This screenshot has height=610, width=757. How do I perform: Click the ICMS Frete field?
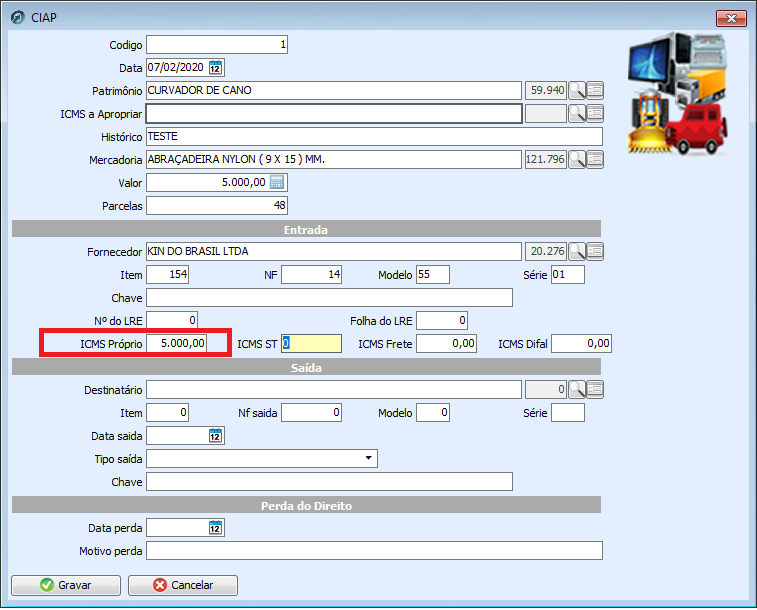coord(447,344)
